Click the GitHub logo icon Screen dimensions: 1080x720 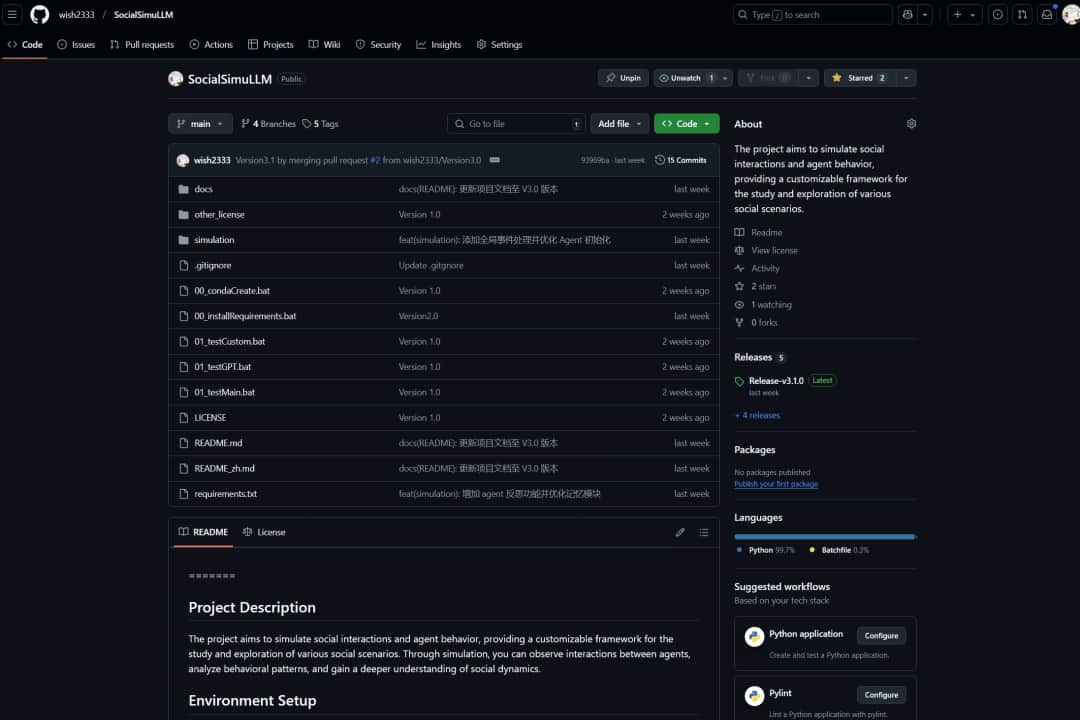pos(40,15)
